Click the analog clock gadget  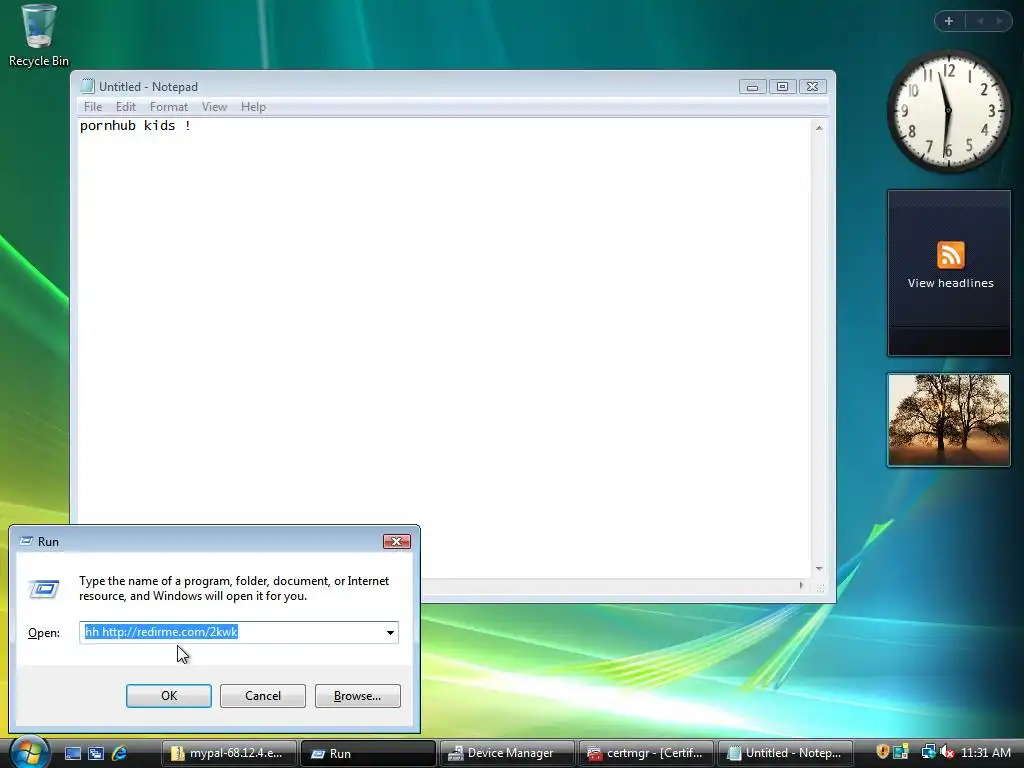[948, 111]
